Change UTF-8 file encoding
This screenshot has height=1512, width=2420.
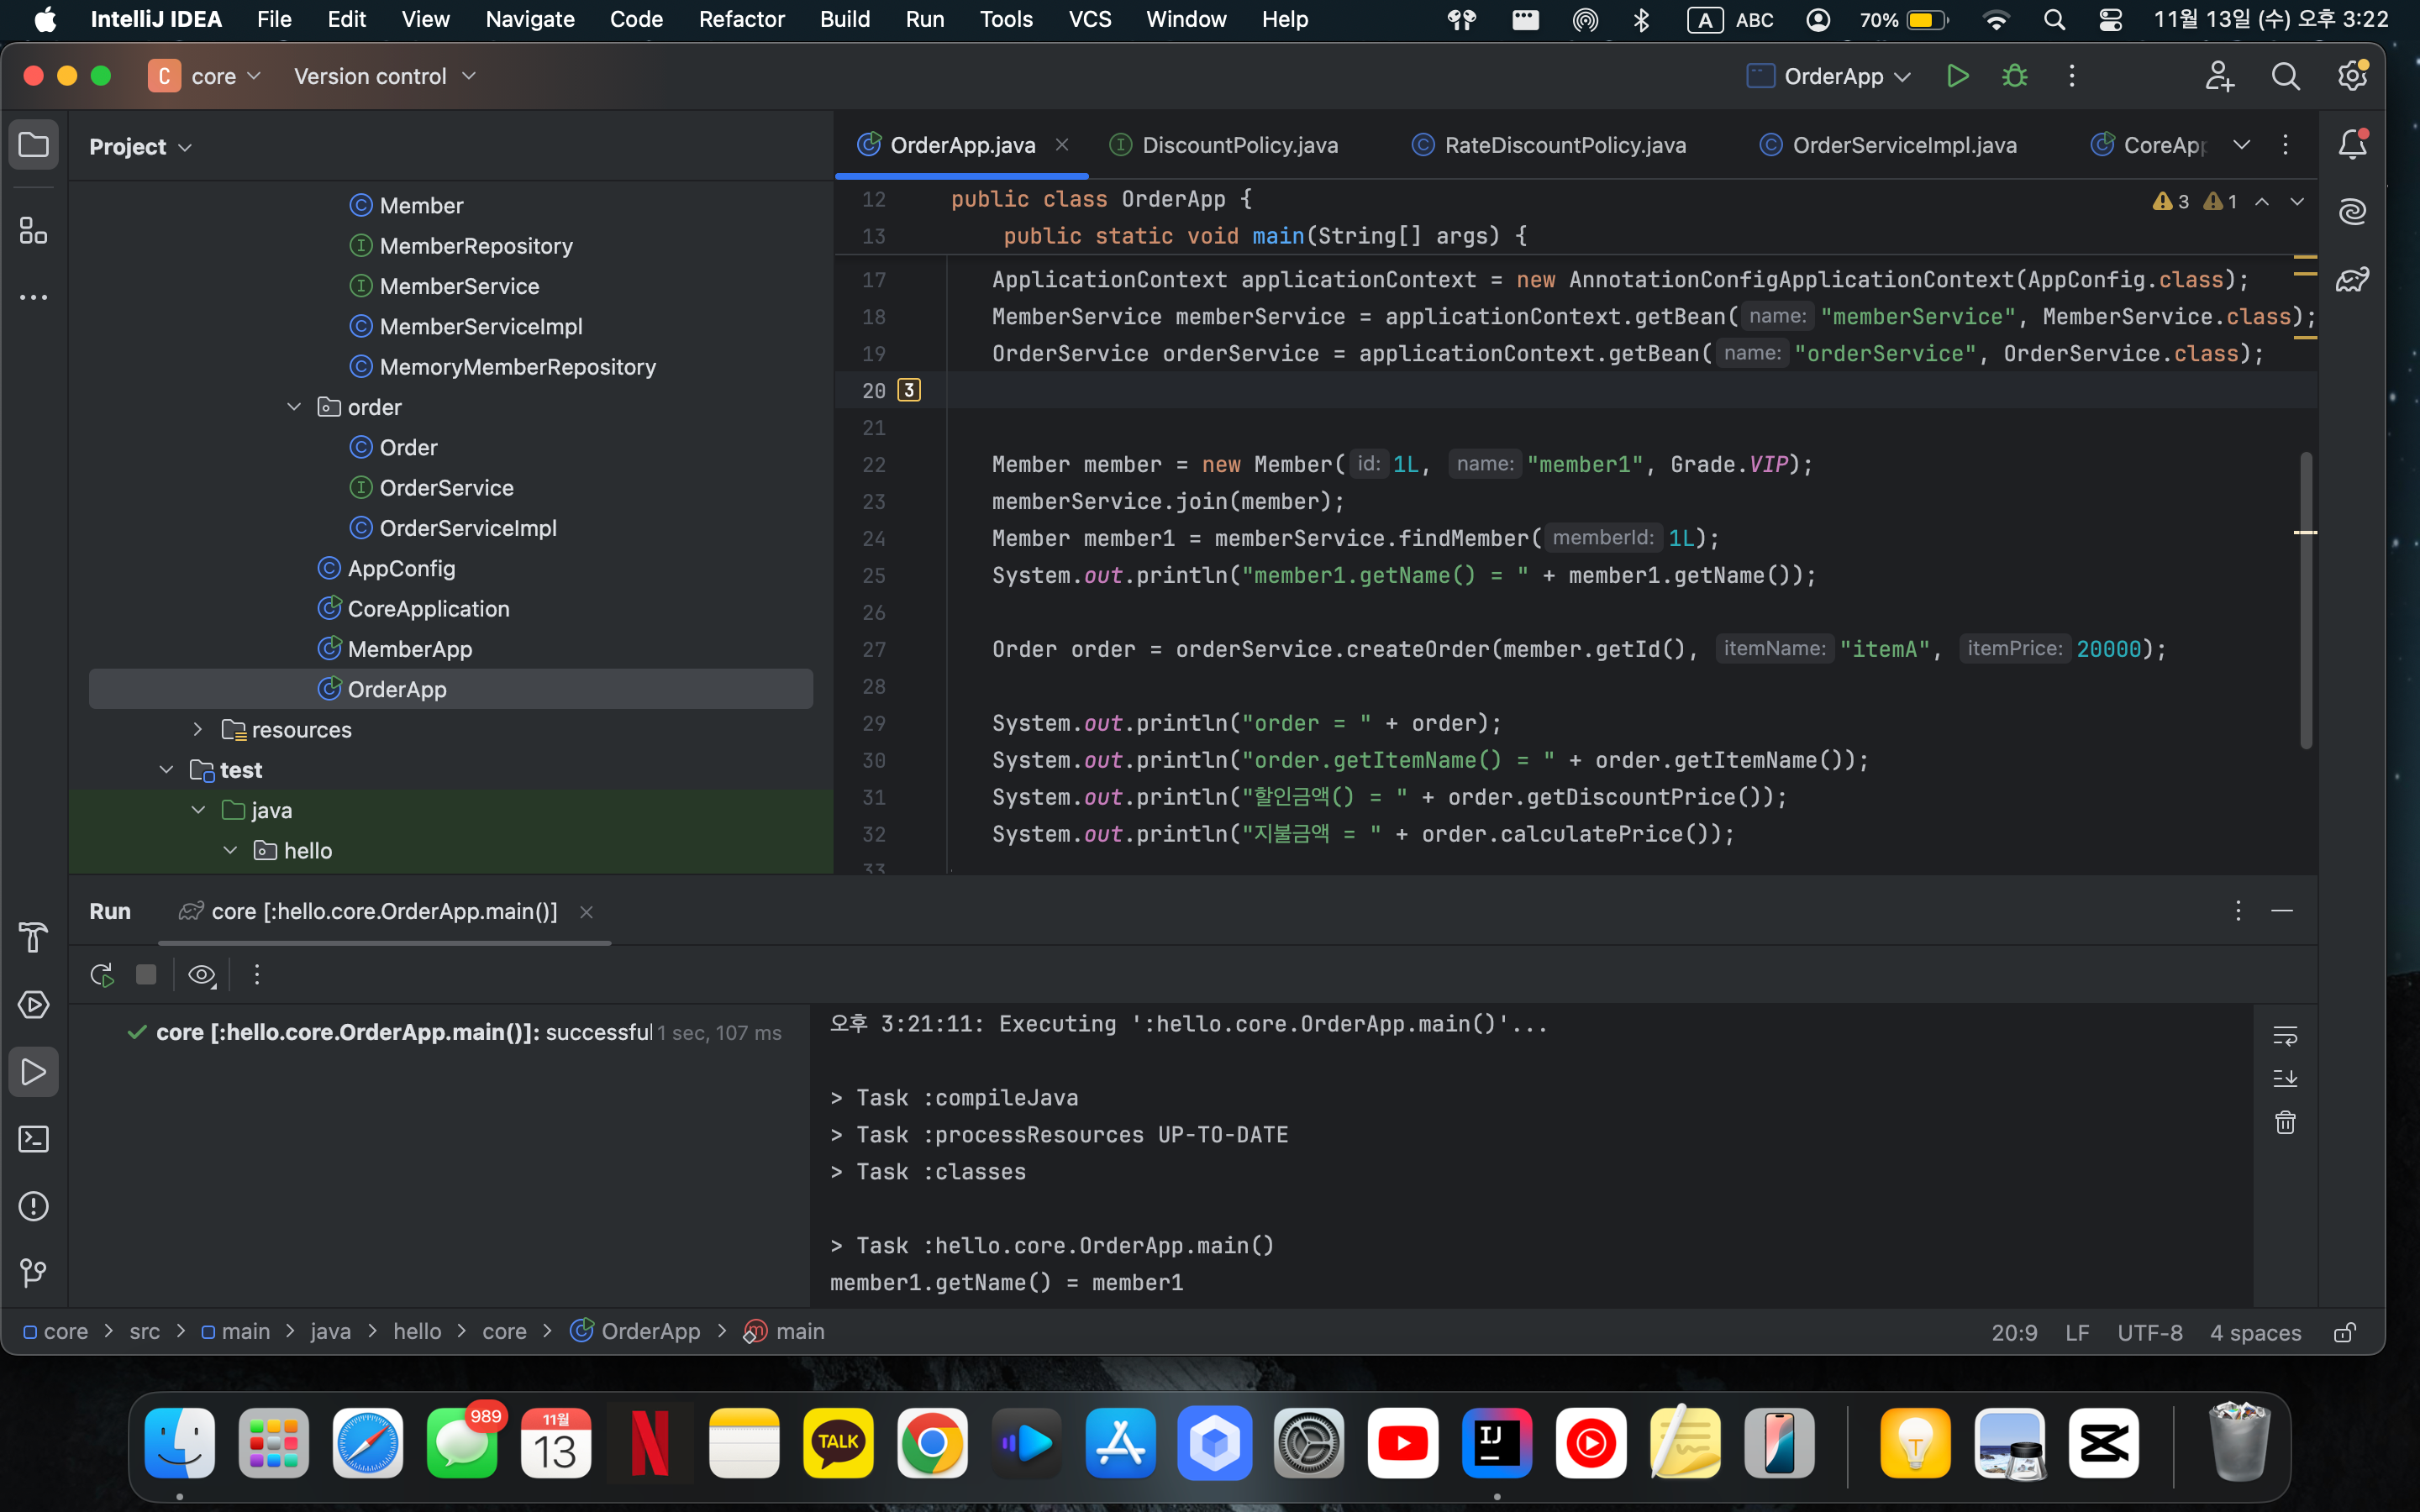coord(2150,1332)
